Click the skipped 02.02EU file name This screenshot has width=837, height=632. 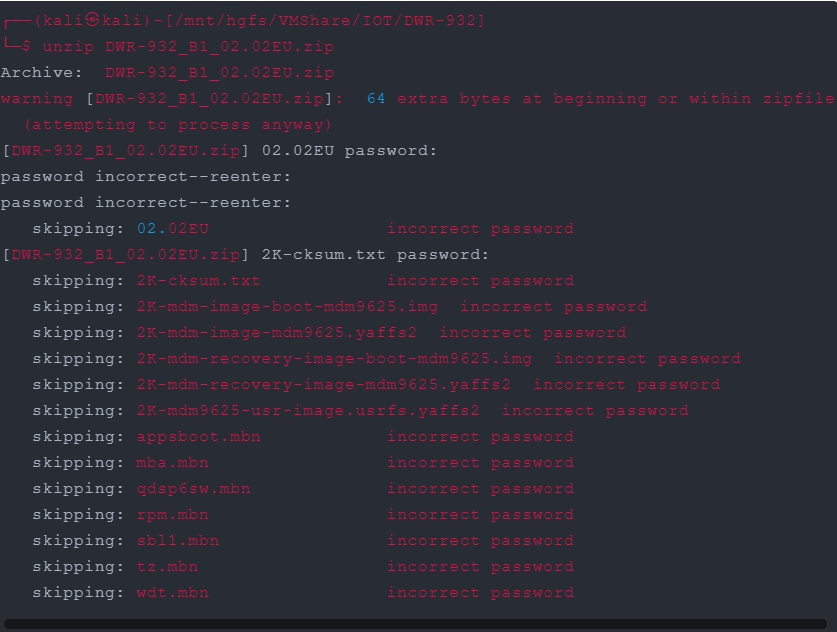coord(172,229)
